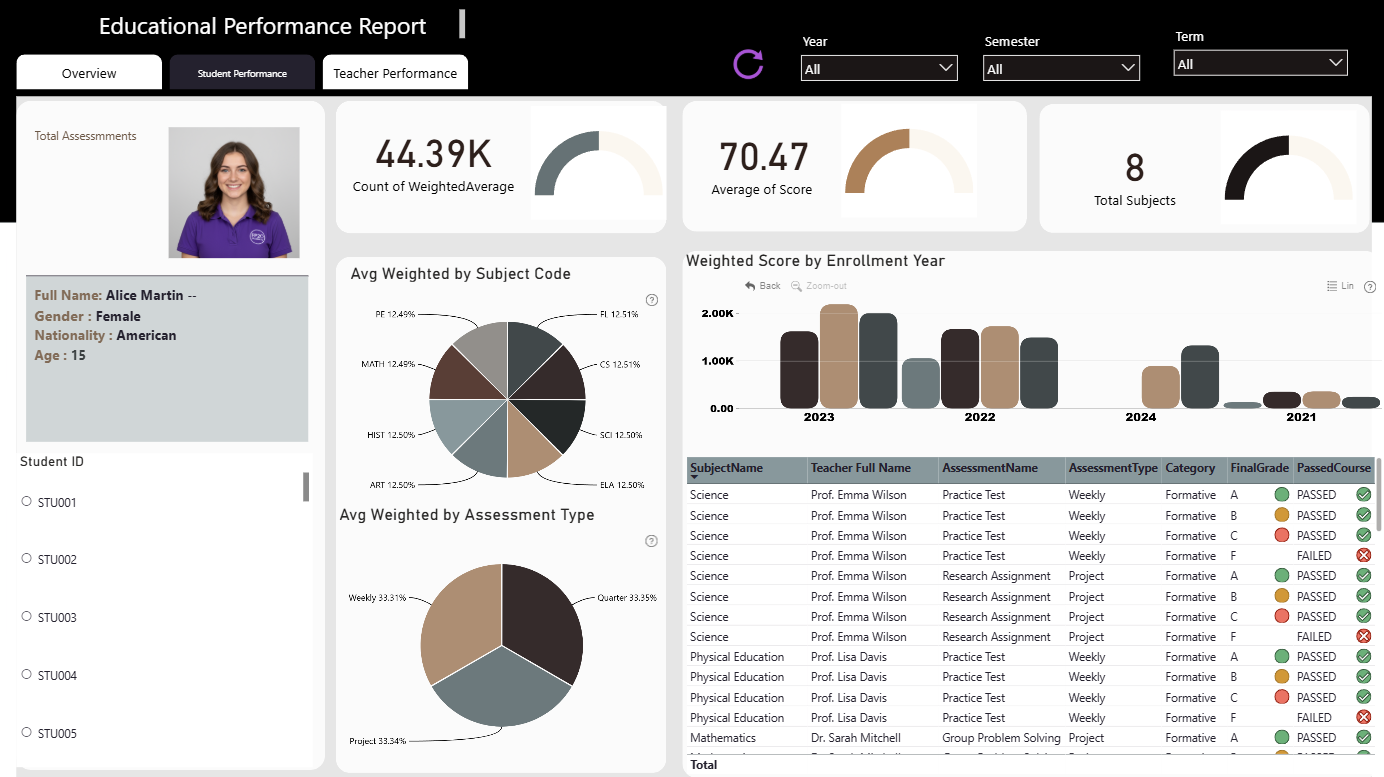Image resolution: width=1384 pixels, height=777 pixels.
Task: Click the tallest tan bar for 2023
Action: click(839, 356)
